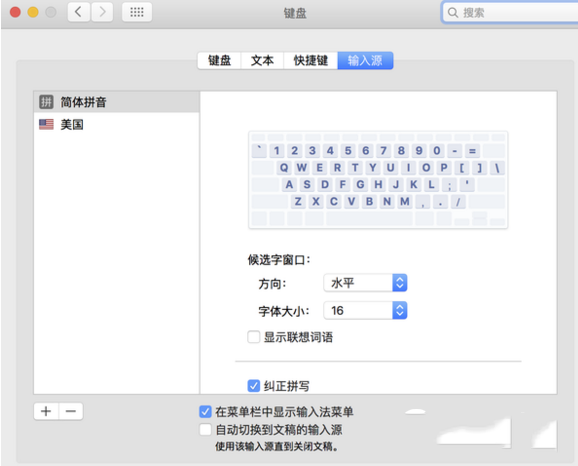Open the 字体大小 dropdown showing 16

tap(365, 310)
